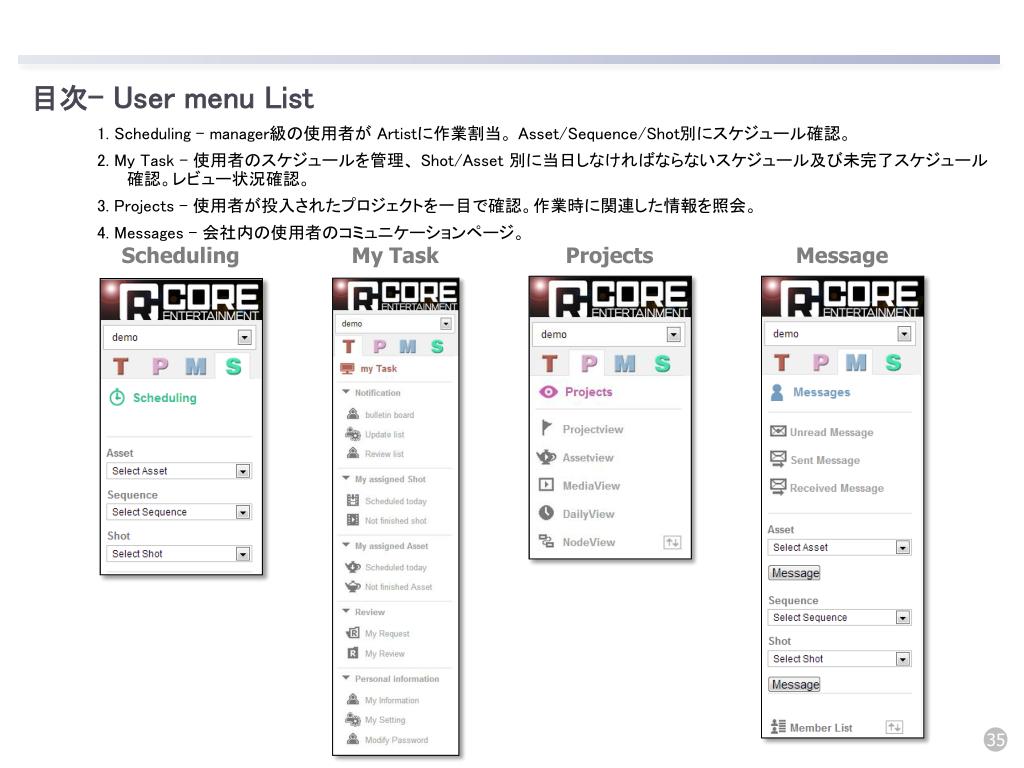
Task: Open the Member List link
Action: click(821, 728)
